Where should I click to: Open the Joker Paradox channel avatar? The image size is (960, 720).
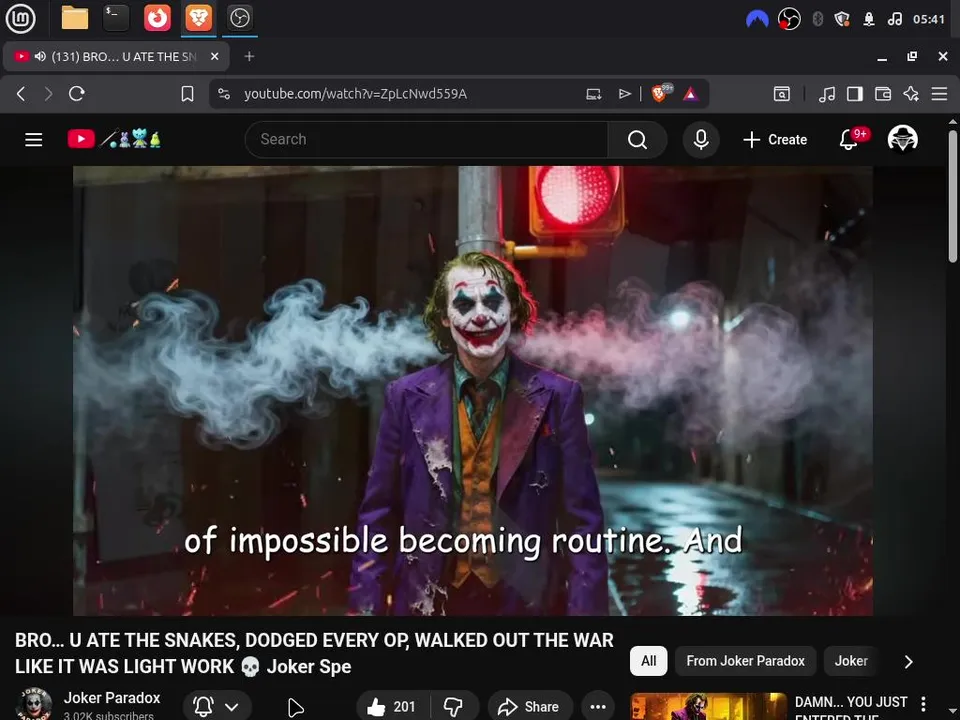pyautogui.click(x=33, y=704)
